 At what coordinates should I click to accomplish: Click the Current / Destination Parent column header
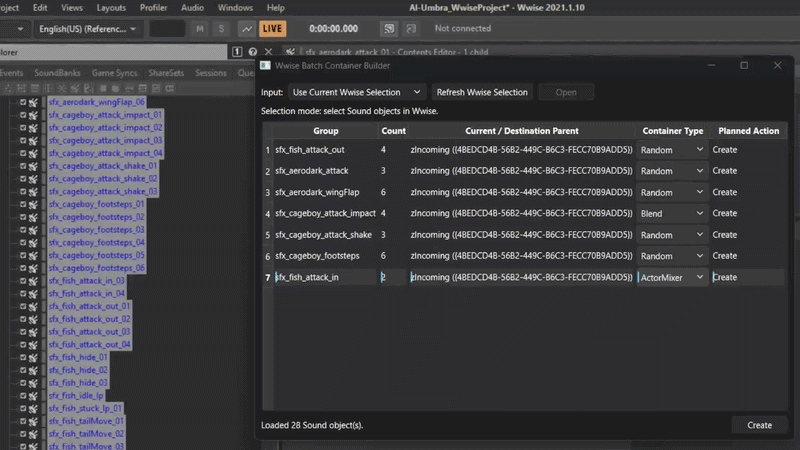click(x=521, y=131)
